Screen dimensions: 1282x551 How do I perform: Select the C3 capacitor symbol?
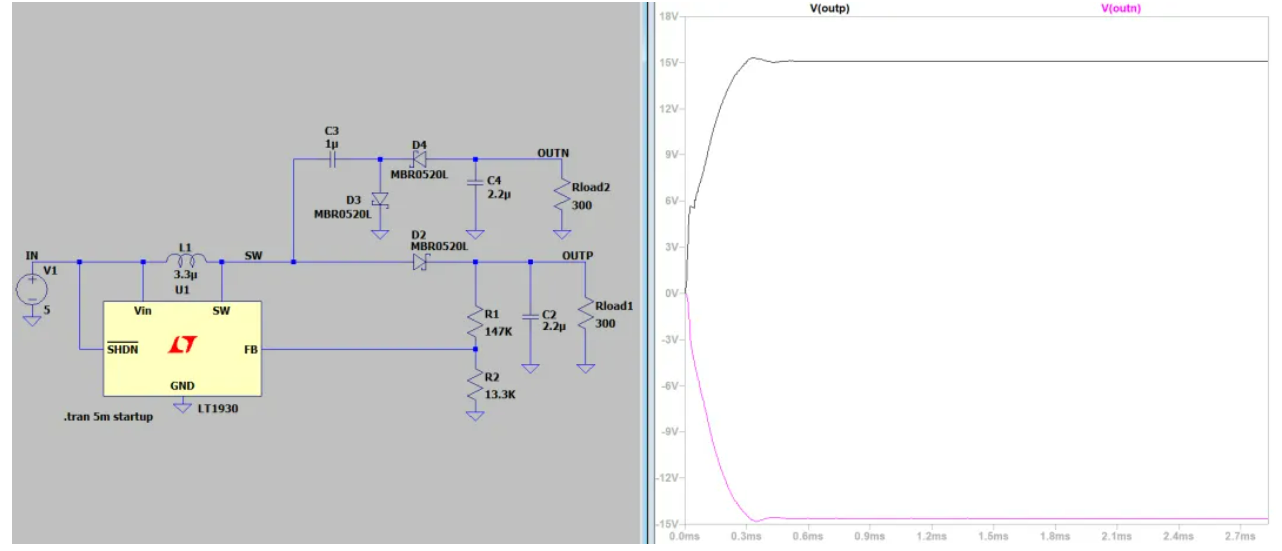pos(332,159)
